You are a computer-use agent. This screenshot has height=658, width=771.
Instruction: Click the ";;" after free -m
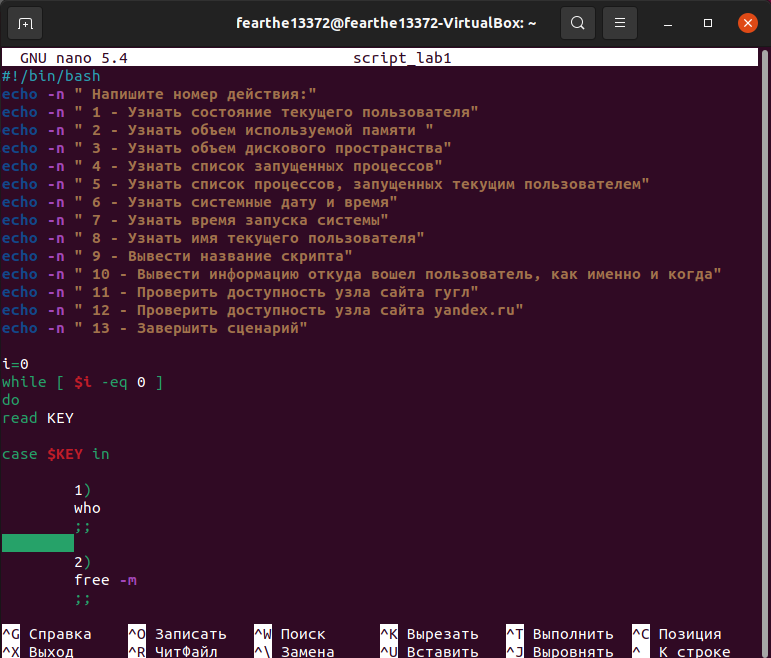[x=83, y=598]
